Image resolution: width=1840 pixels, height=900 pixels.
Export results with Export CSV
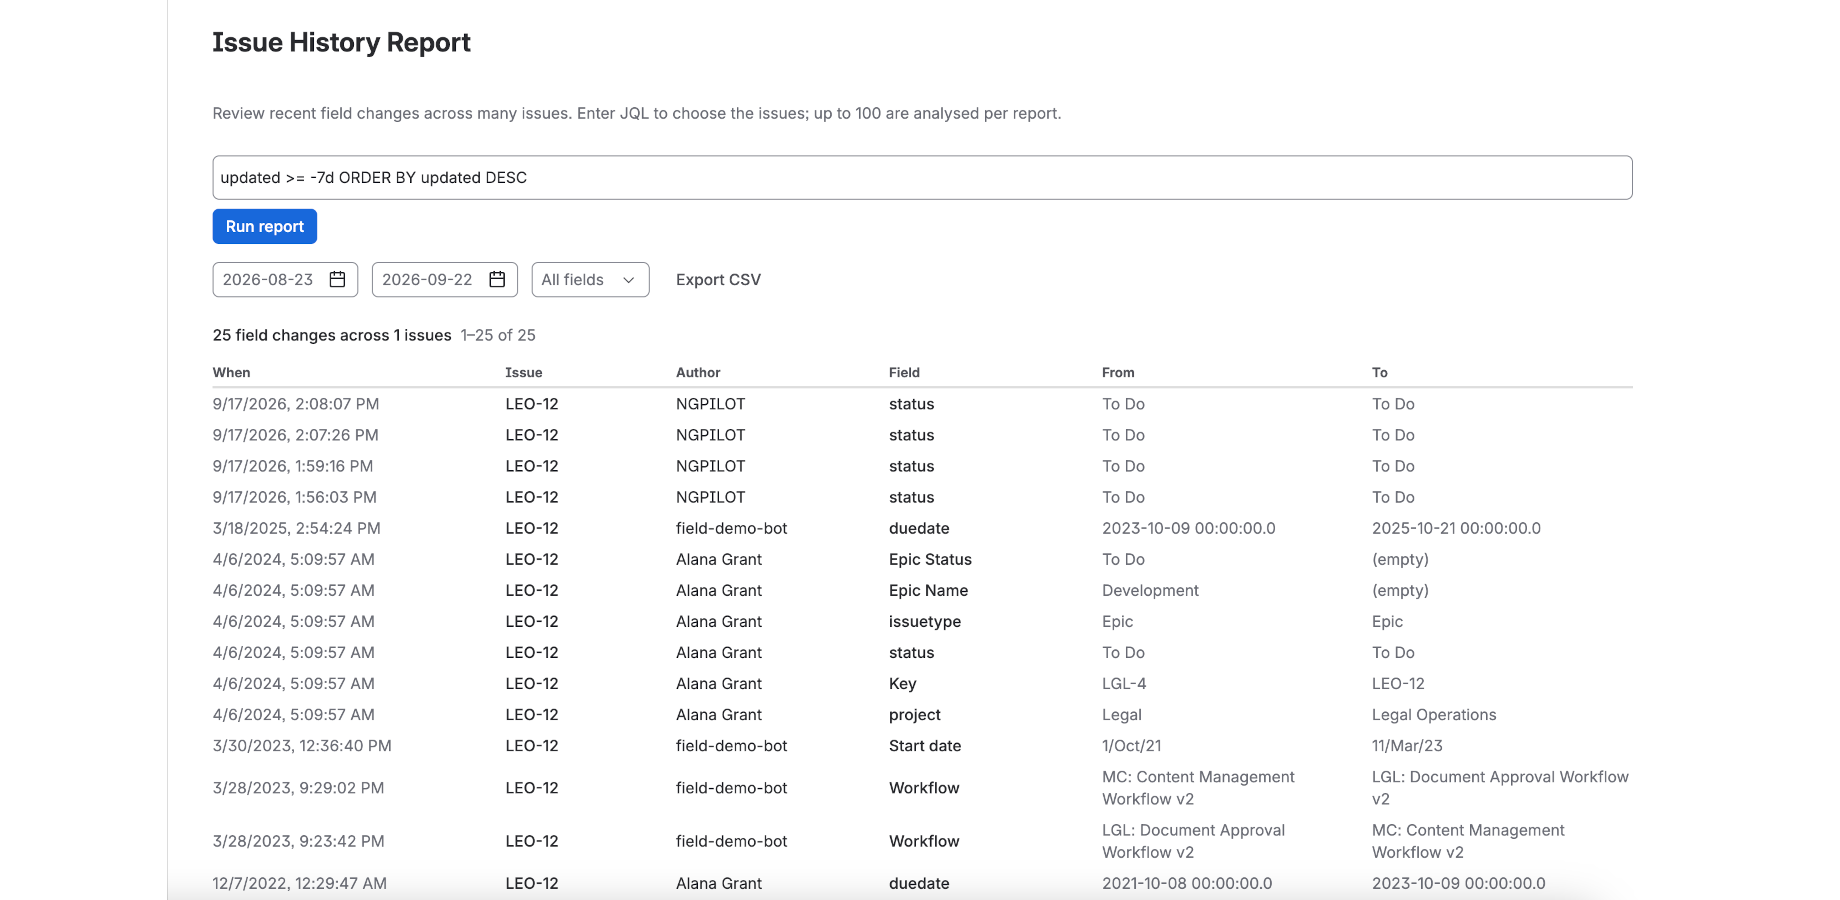click(x=718, y=280)
